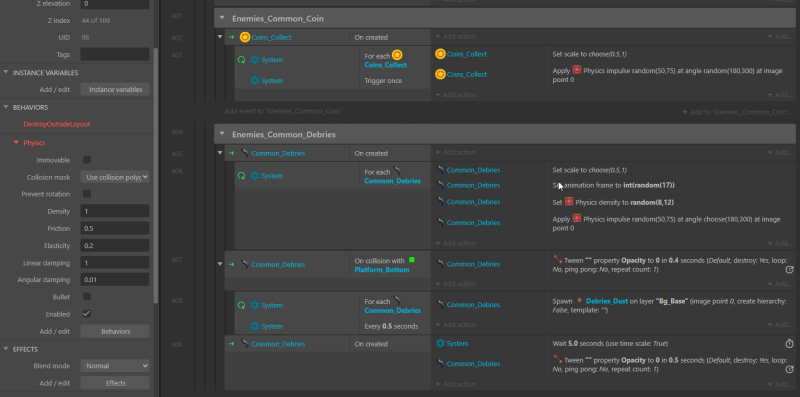800x397 pixels.
Task: Click the For each loop icon in event 406
Action: (241, 176)
